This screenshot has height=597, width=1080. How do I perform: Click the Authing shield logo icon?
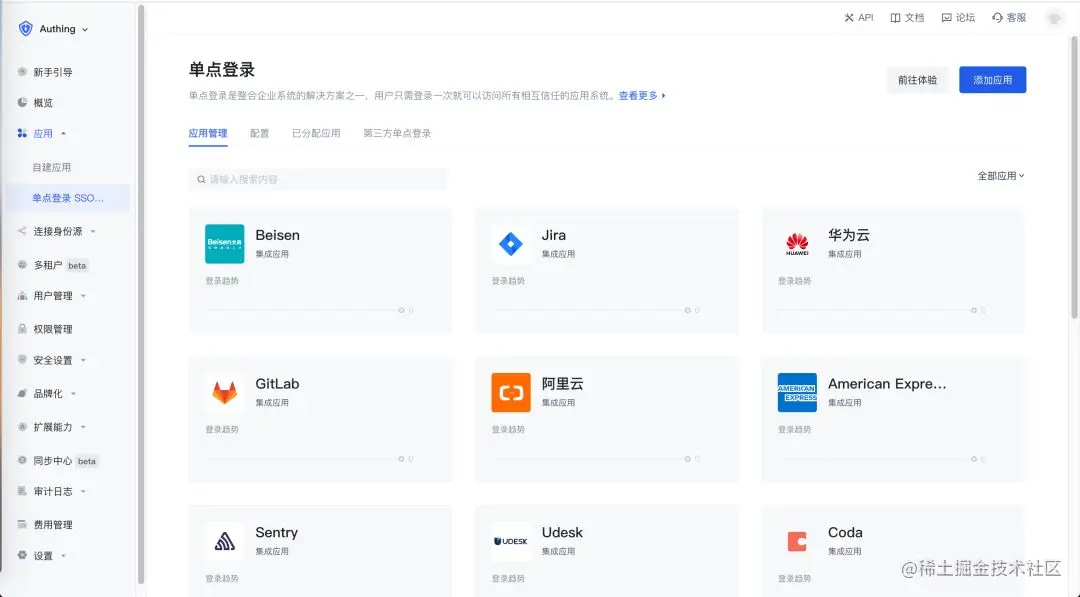(x=25, y=28)
